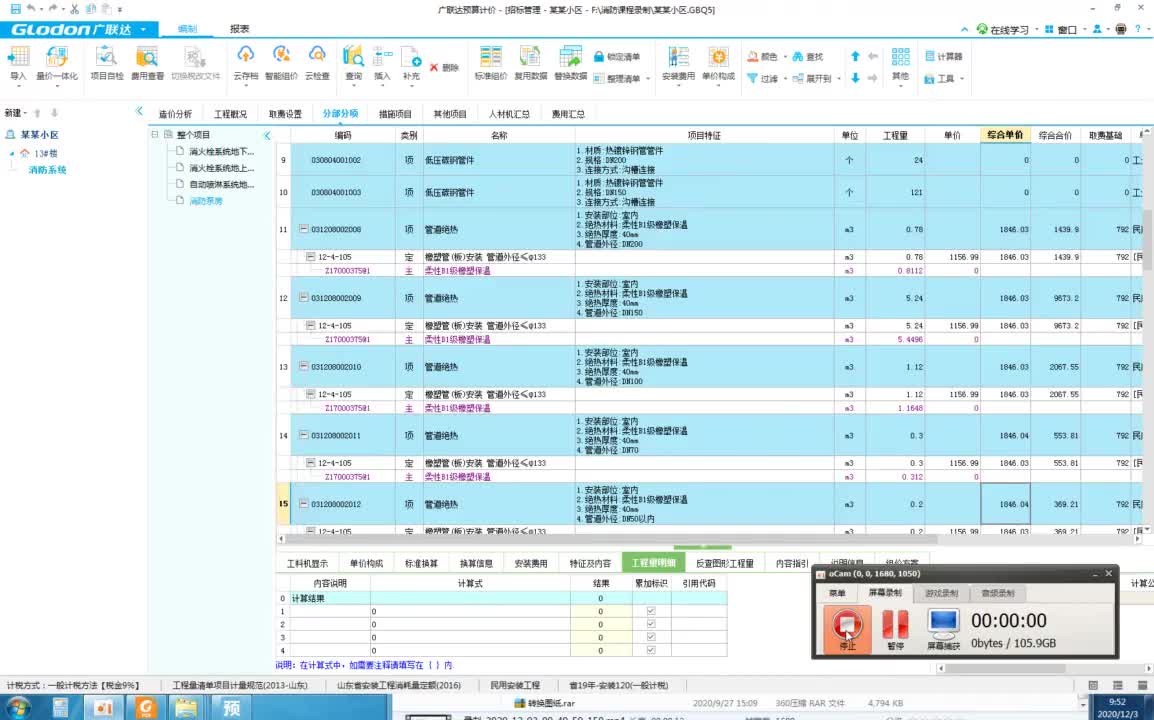Open 标准组价 standard pricing

pyautogui.click(x=490, y=63)
